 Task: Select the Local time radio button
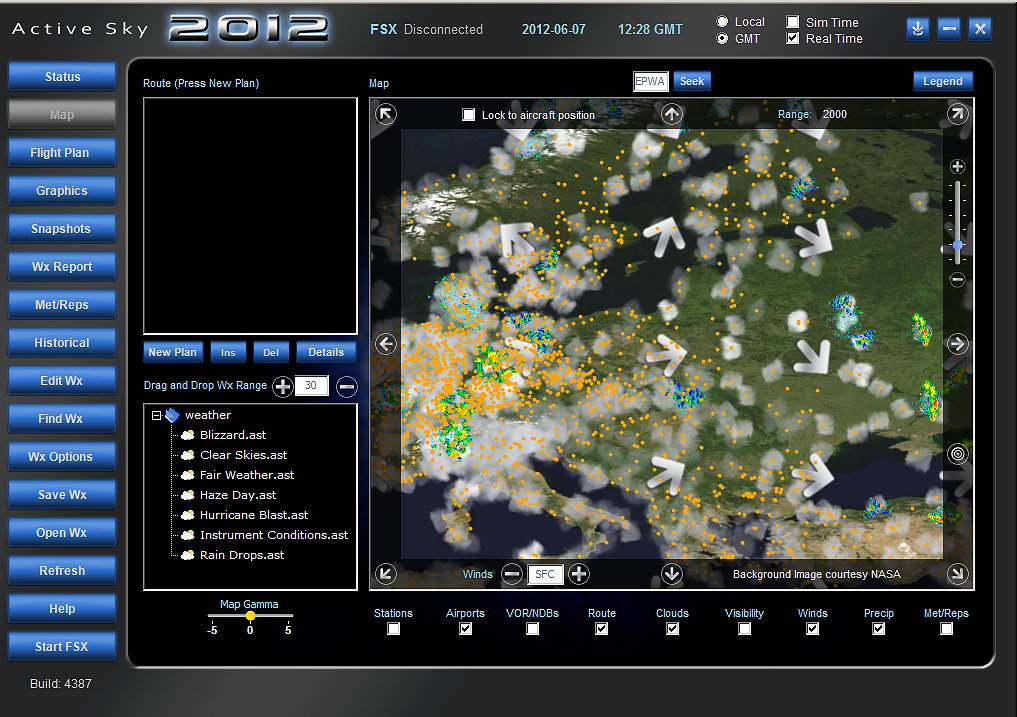[722, 22]
